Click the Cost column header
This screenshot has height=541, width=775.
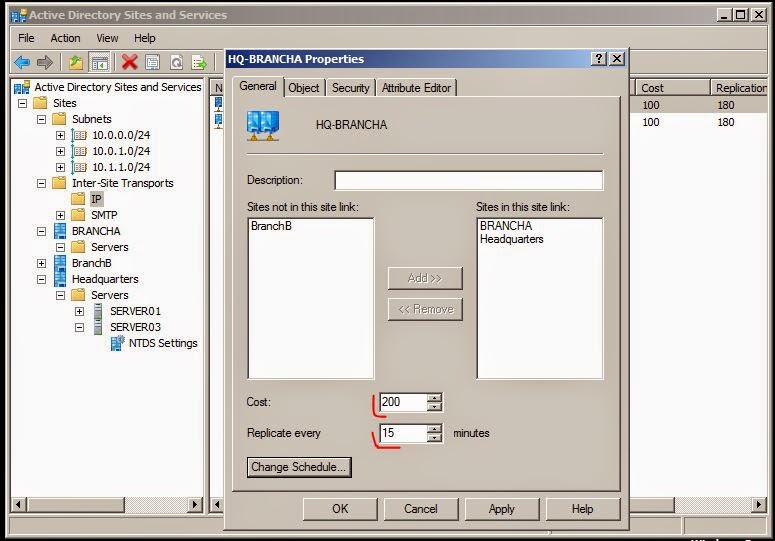point(672,88)
